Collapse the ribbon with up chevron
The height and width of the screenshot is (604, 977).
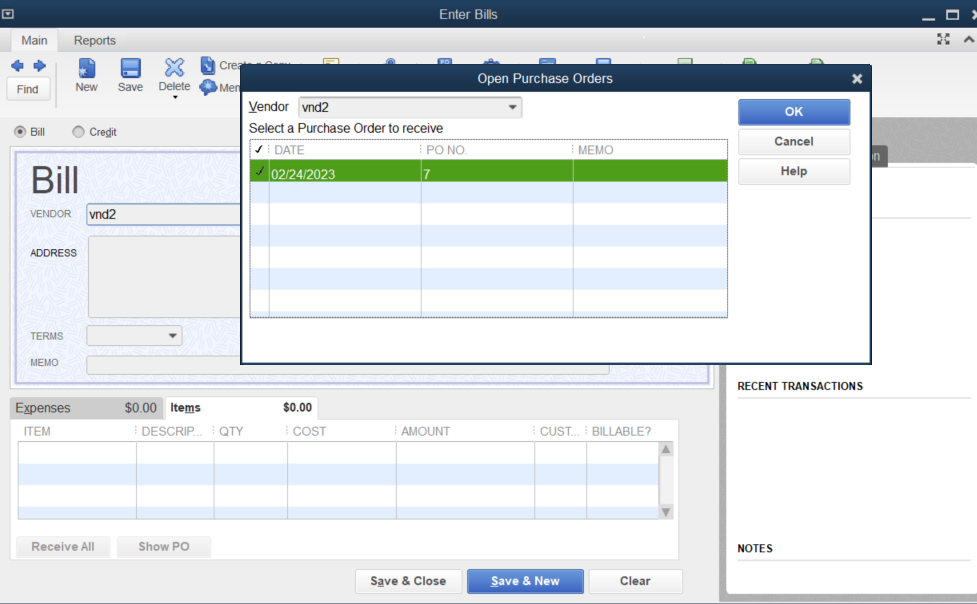click(969, 39)
